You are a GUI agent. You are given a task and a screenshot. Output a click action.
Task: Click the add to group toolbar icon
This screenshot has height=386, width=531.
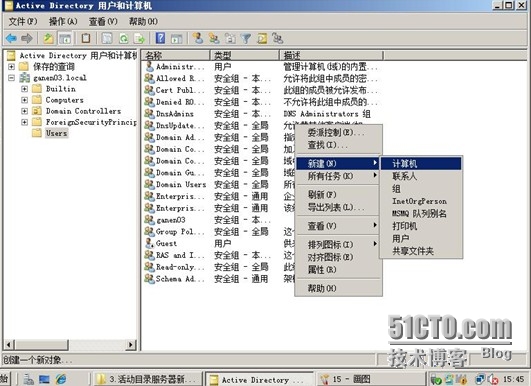[278, 38]
